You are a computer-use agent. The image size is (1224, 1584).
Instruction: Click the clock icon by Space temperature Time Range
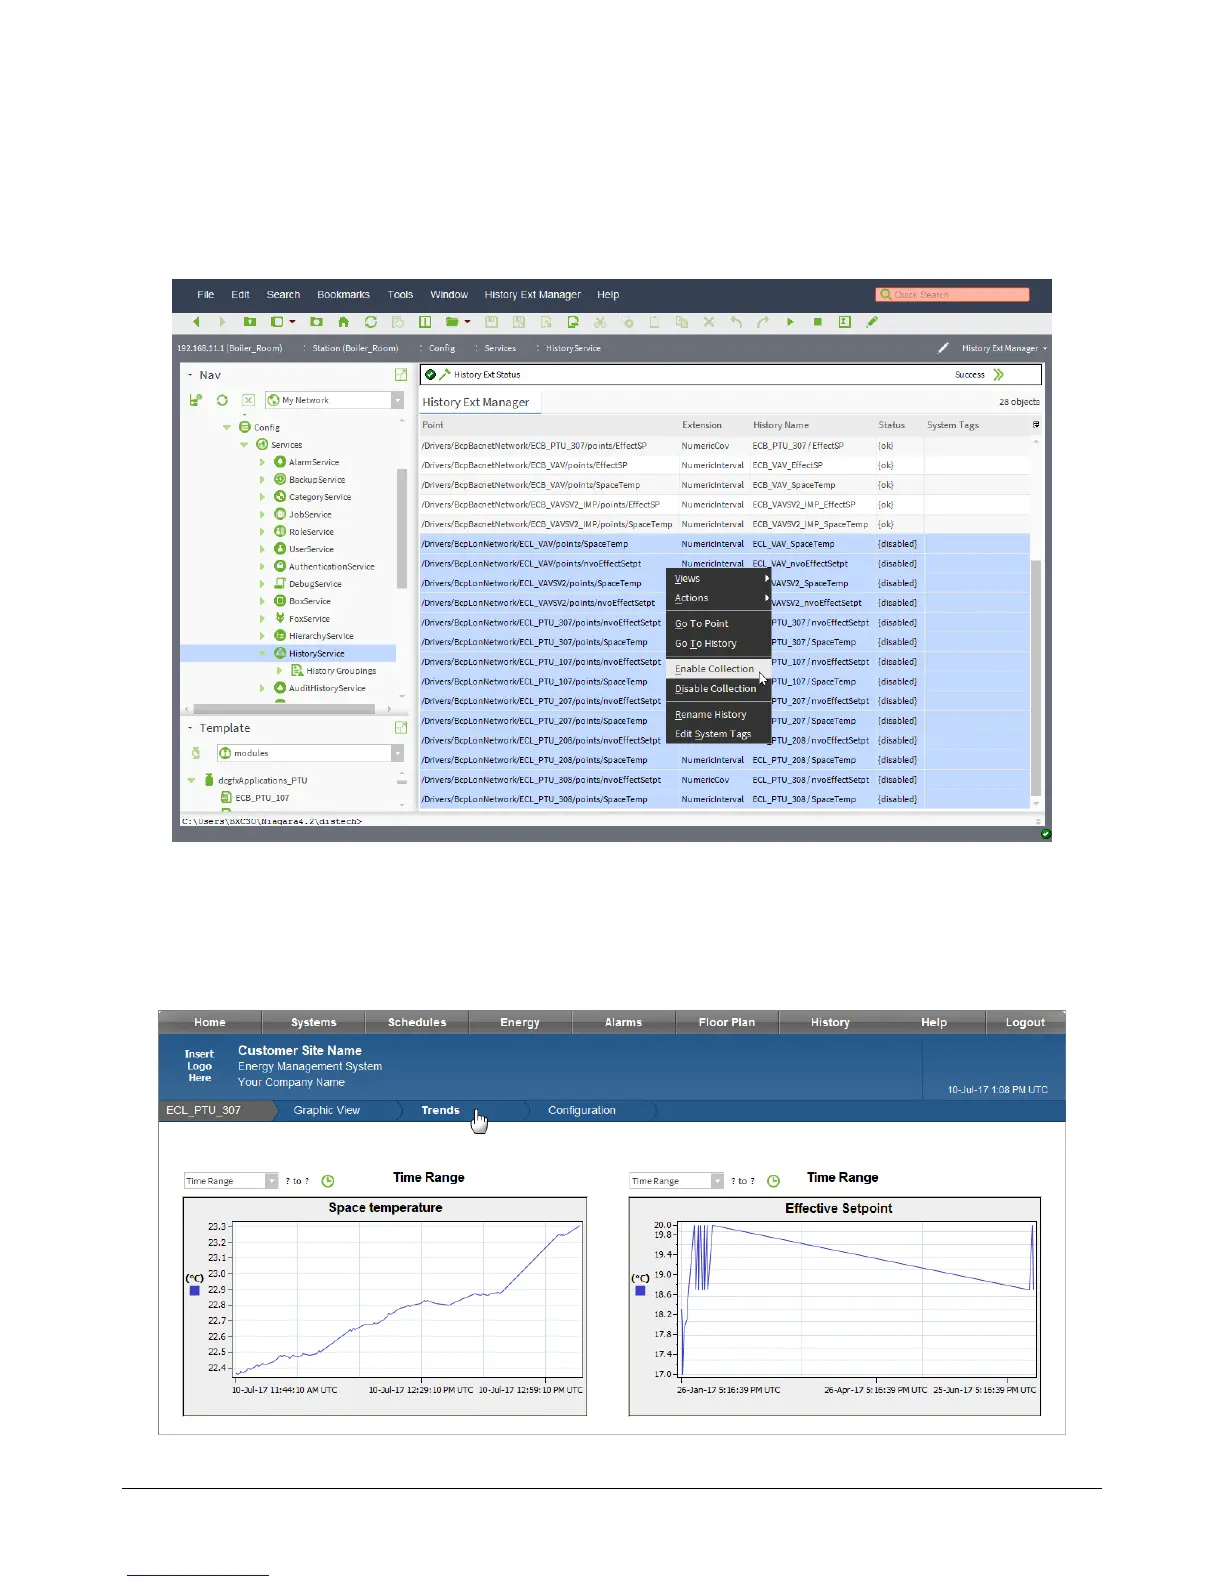tap(327, 1181)
